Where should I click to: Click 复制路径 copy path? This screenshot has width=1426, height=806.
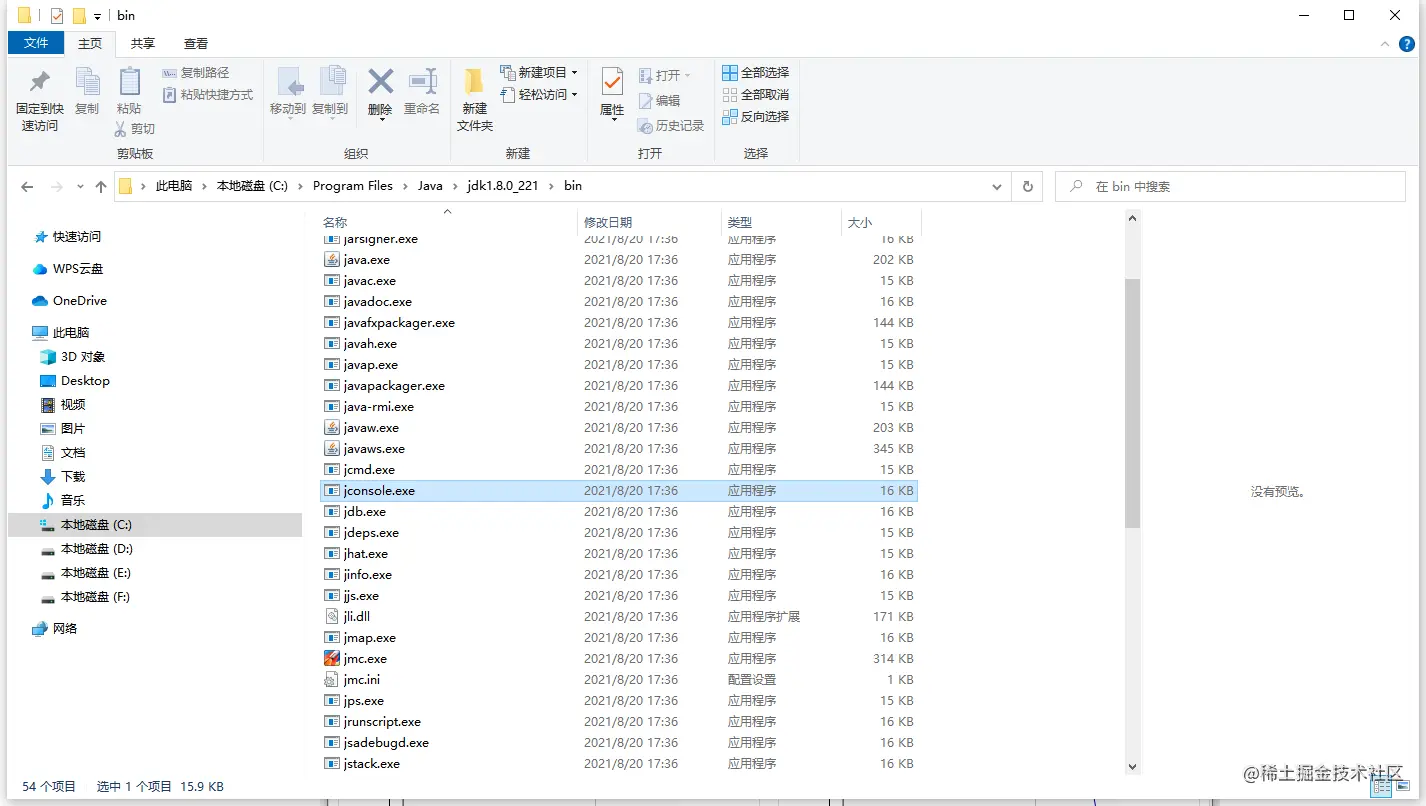[x=196, y=73]
